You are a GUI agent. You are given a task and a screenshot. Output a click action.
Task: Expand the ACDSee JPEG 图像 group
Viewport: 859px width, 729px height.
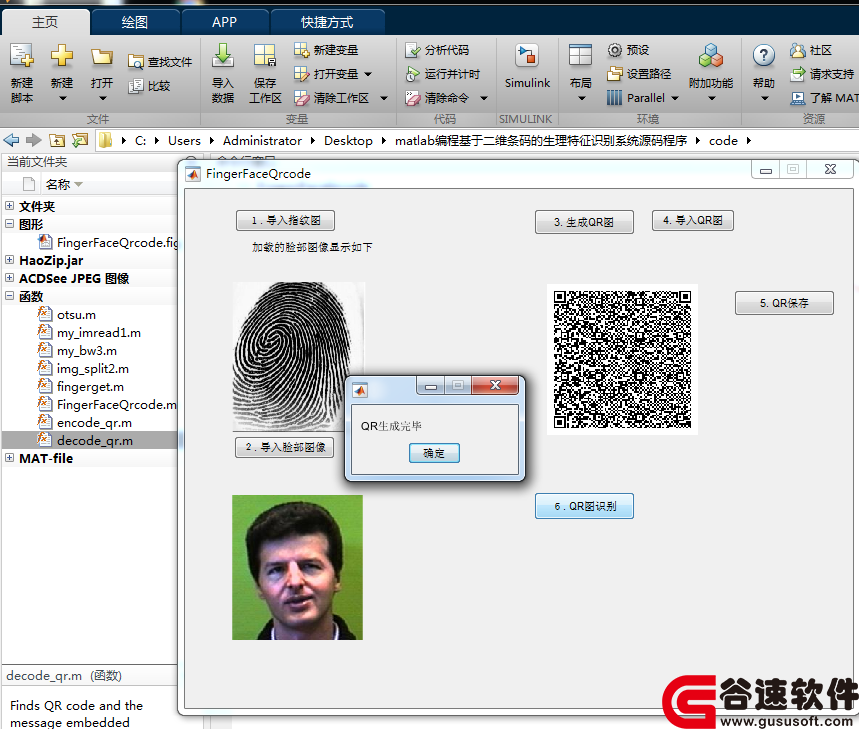coord(9,278)
